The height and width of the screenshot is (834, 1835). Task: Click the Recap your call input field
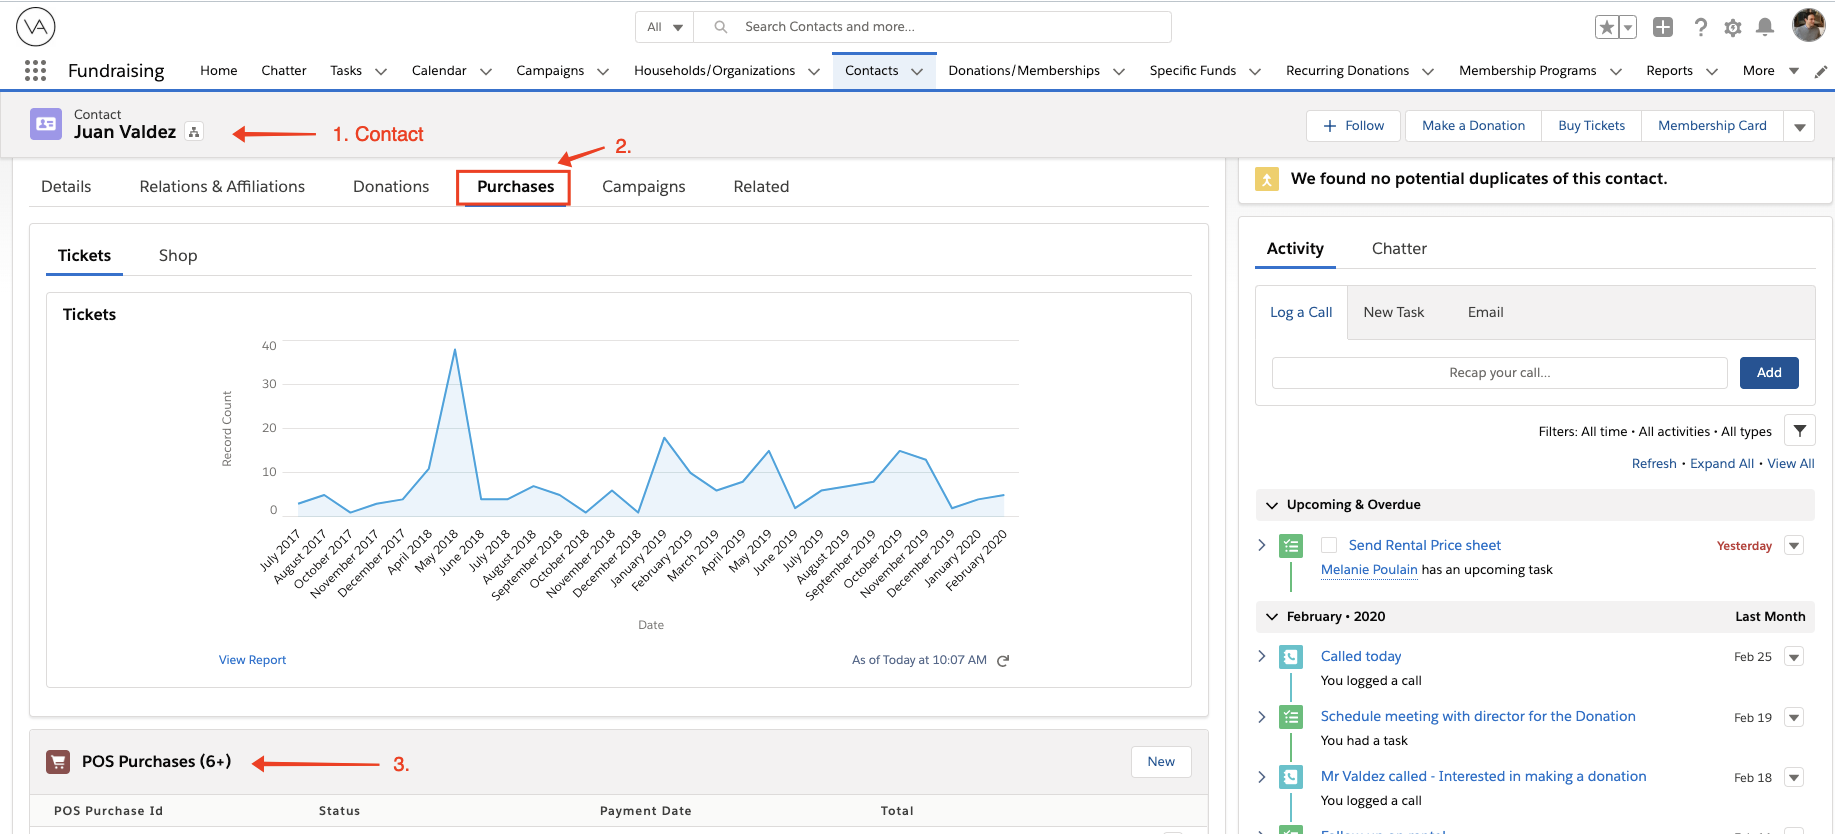[1499, 373]
